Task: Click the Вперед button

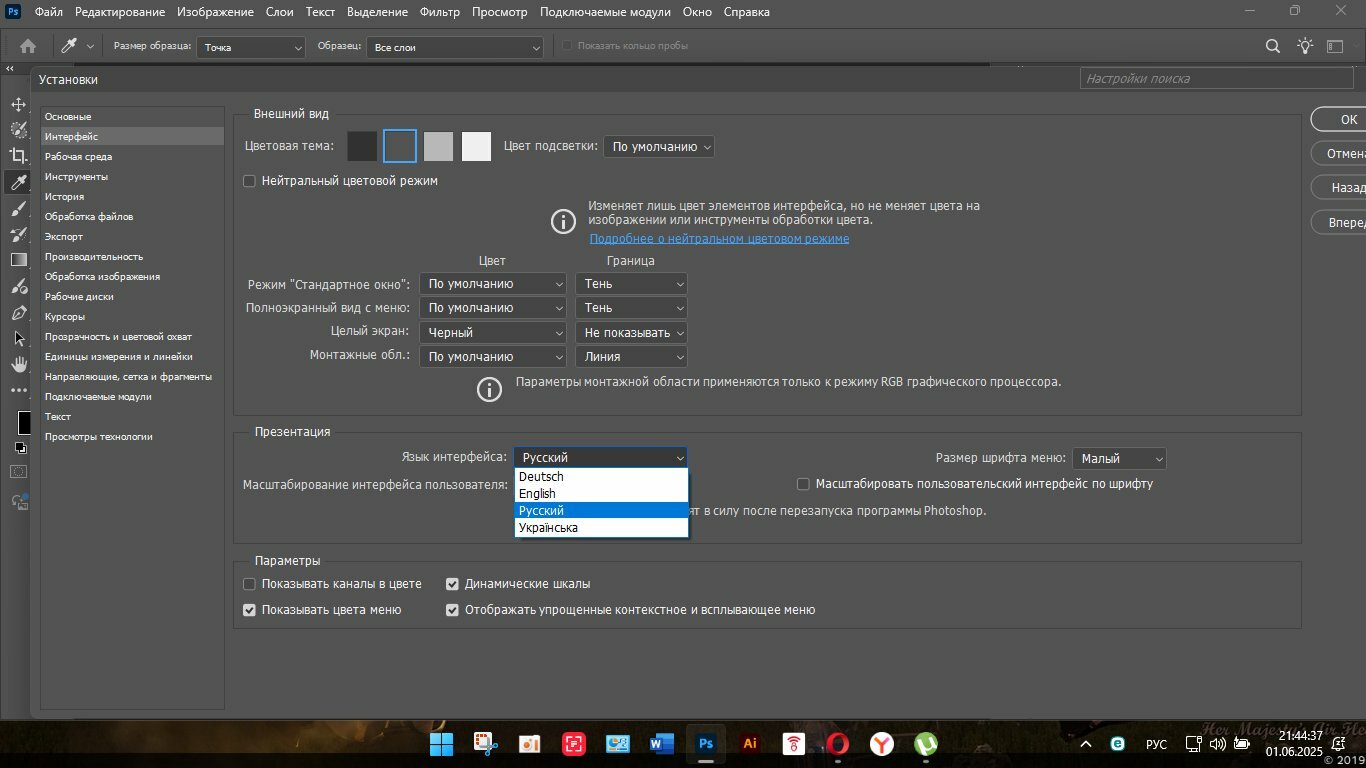Action: click(1340, 222)
